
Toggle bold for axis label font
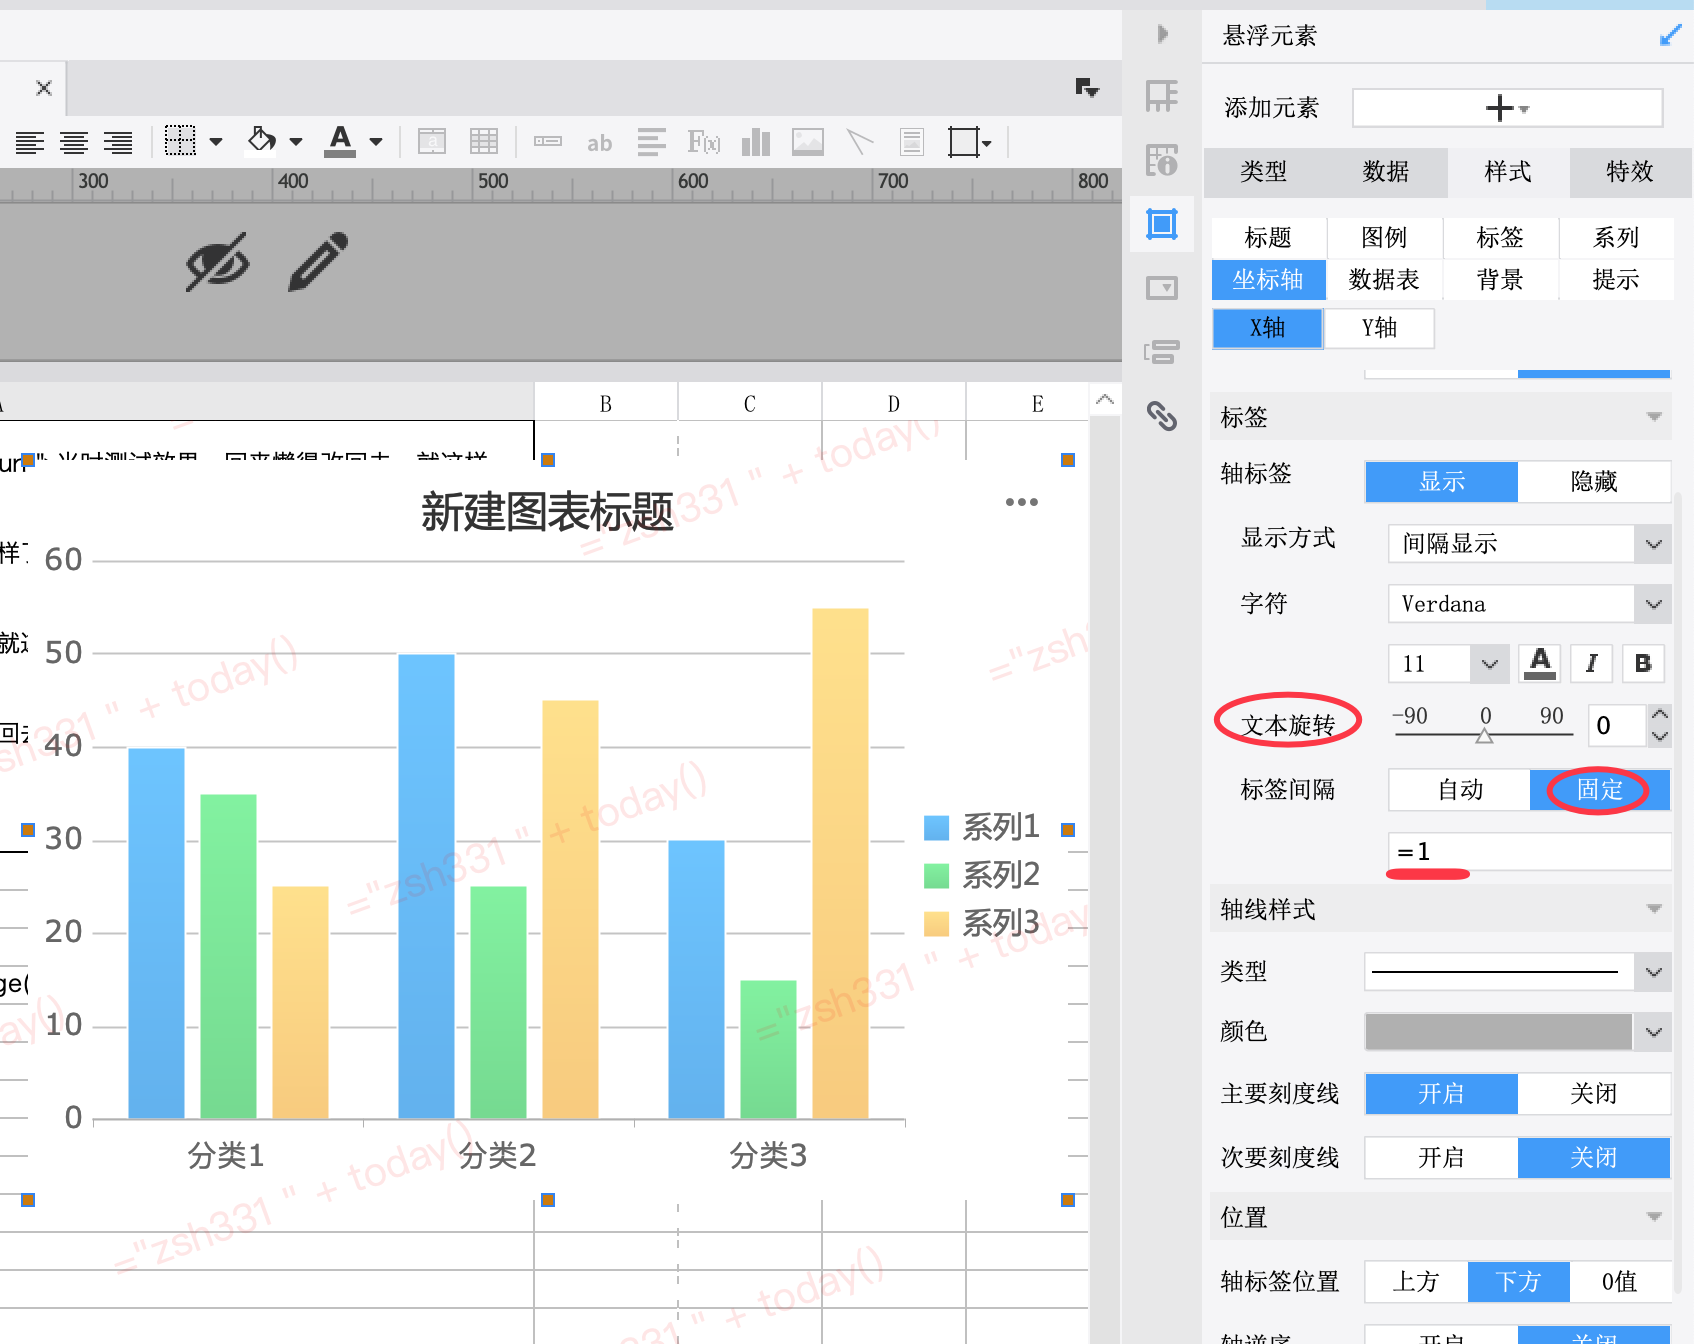click(1643, 663)
